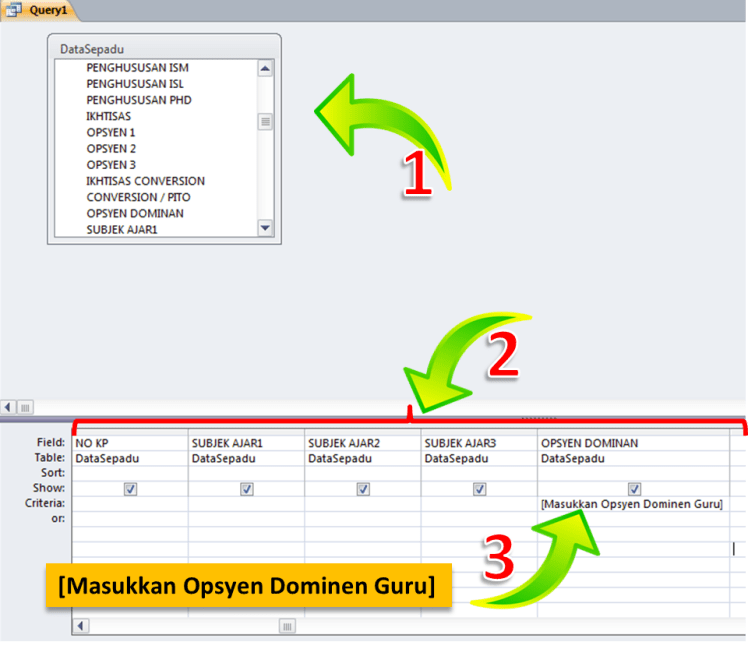Screen dimensions: 748x649
Task: Click Sort cell under SUBJEK AJAR1
Action: [246, 472]
